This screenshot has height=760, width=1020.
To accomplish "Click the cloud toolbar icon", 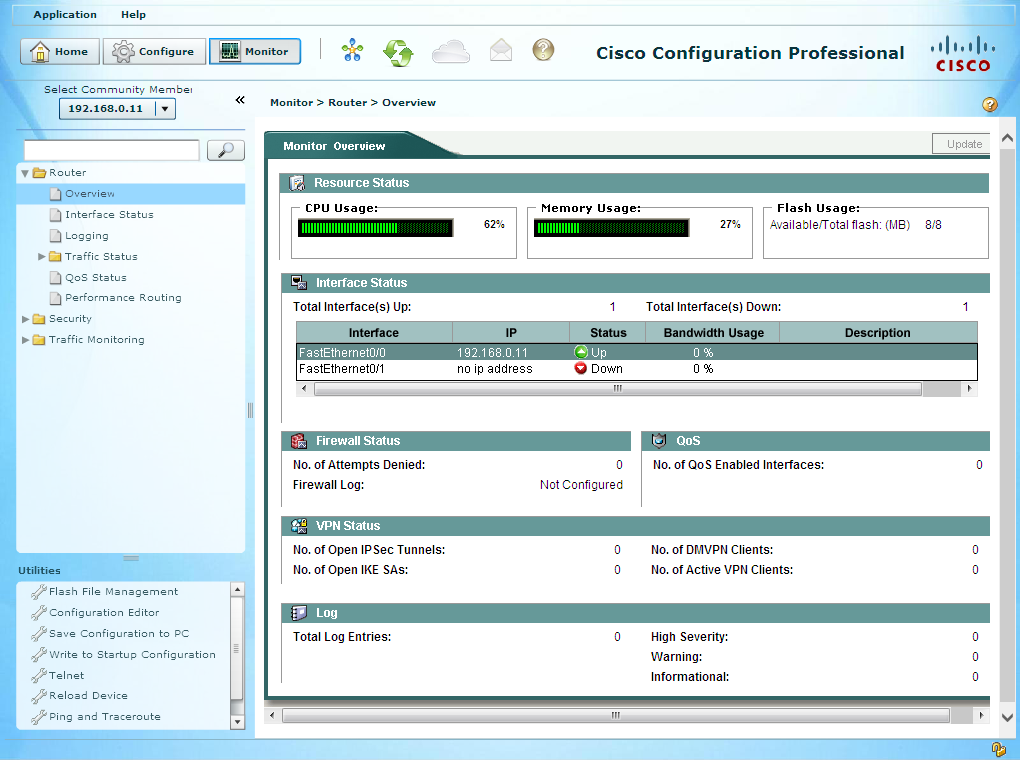I will 451,51.
